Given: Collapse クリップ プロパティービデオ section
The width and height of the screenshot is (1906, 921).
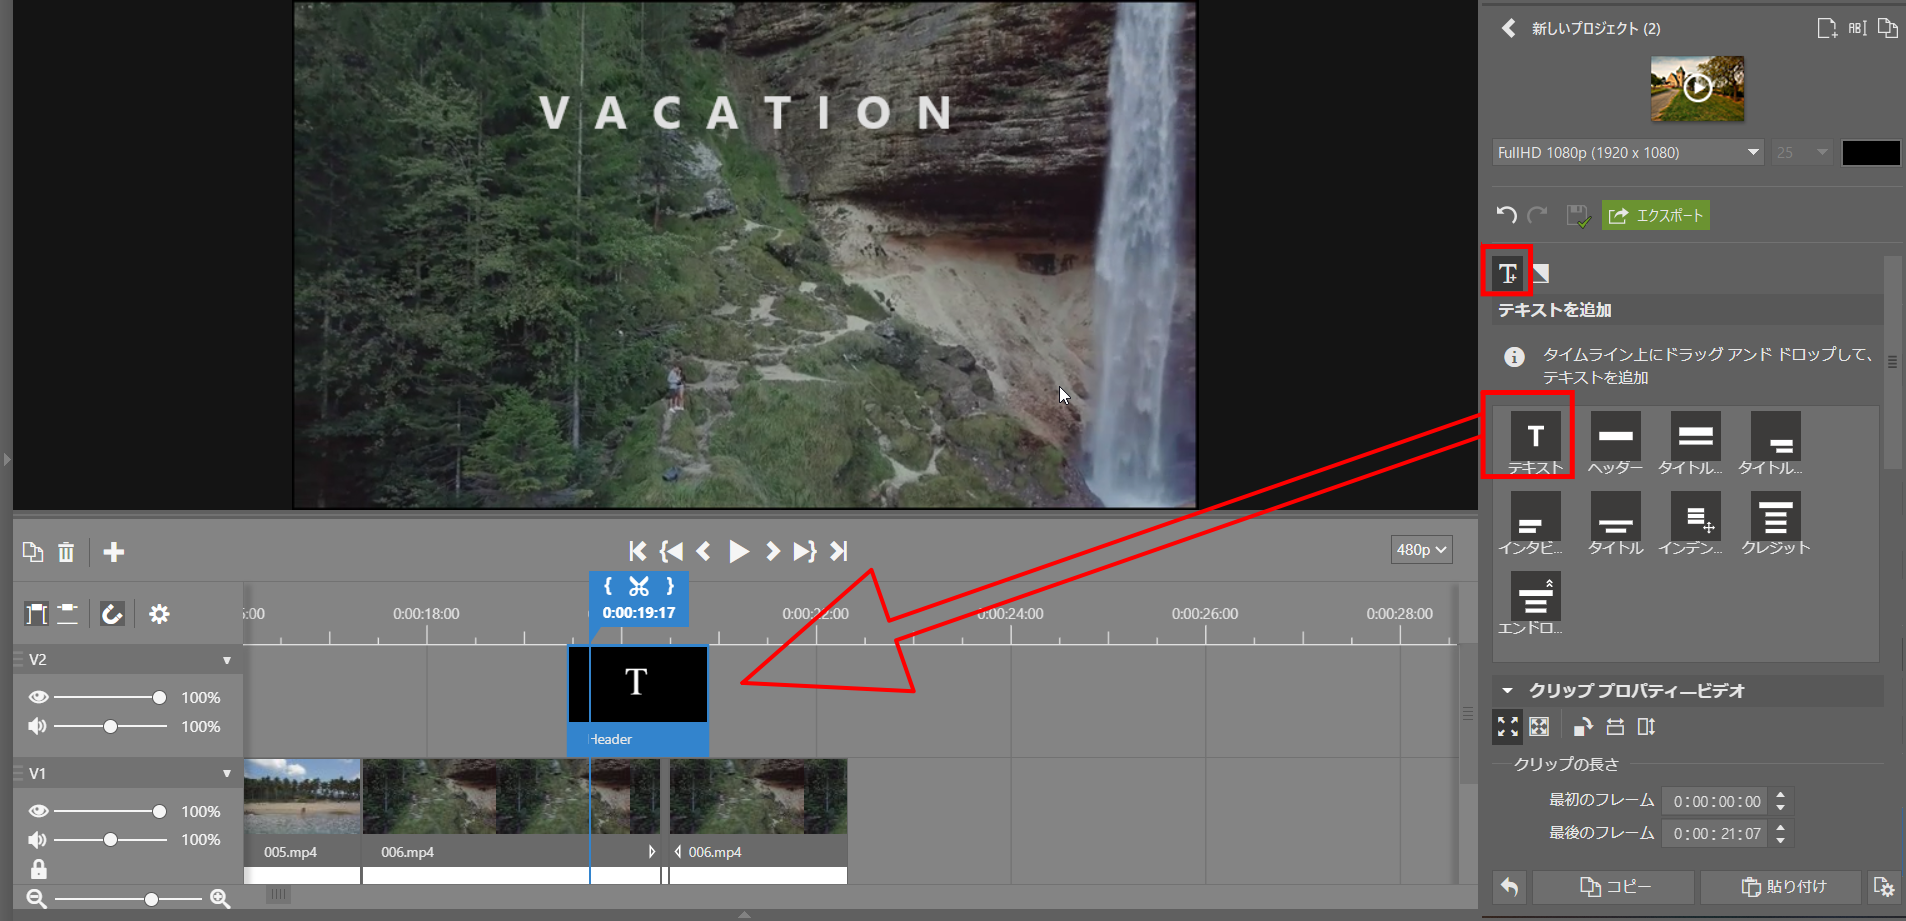Looking at the screenshot, I should [1507, 690].
